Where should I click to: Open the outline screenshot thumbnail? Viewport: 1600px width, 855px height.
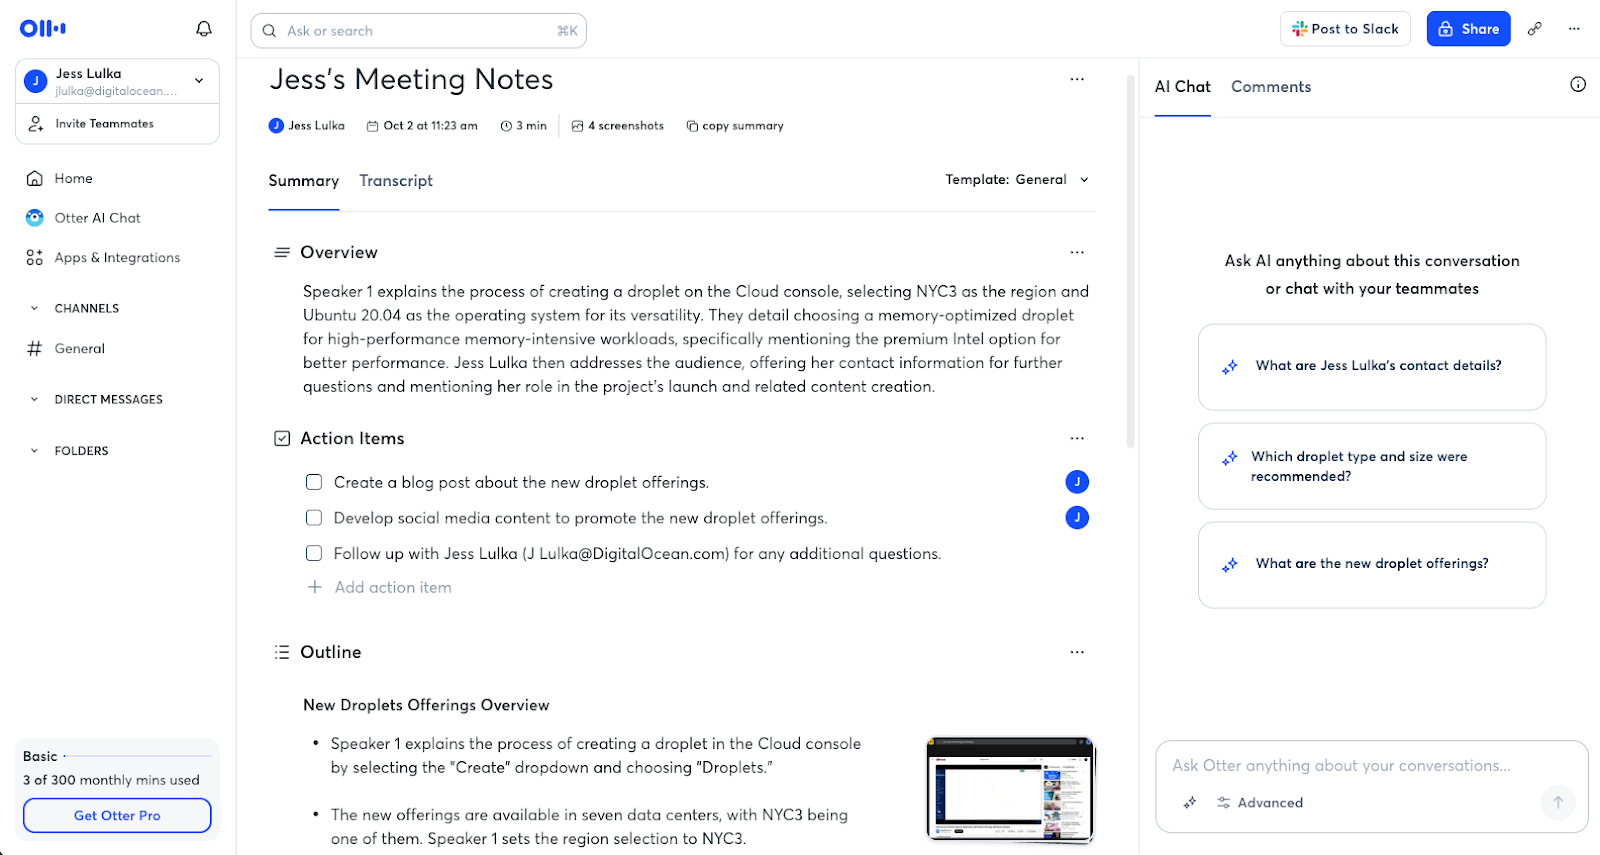point(1010,790)
